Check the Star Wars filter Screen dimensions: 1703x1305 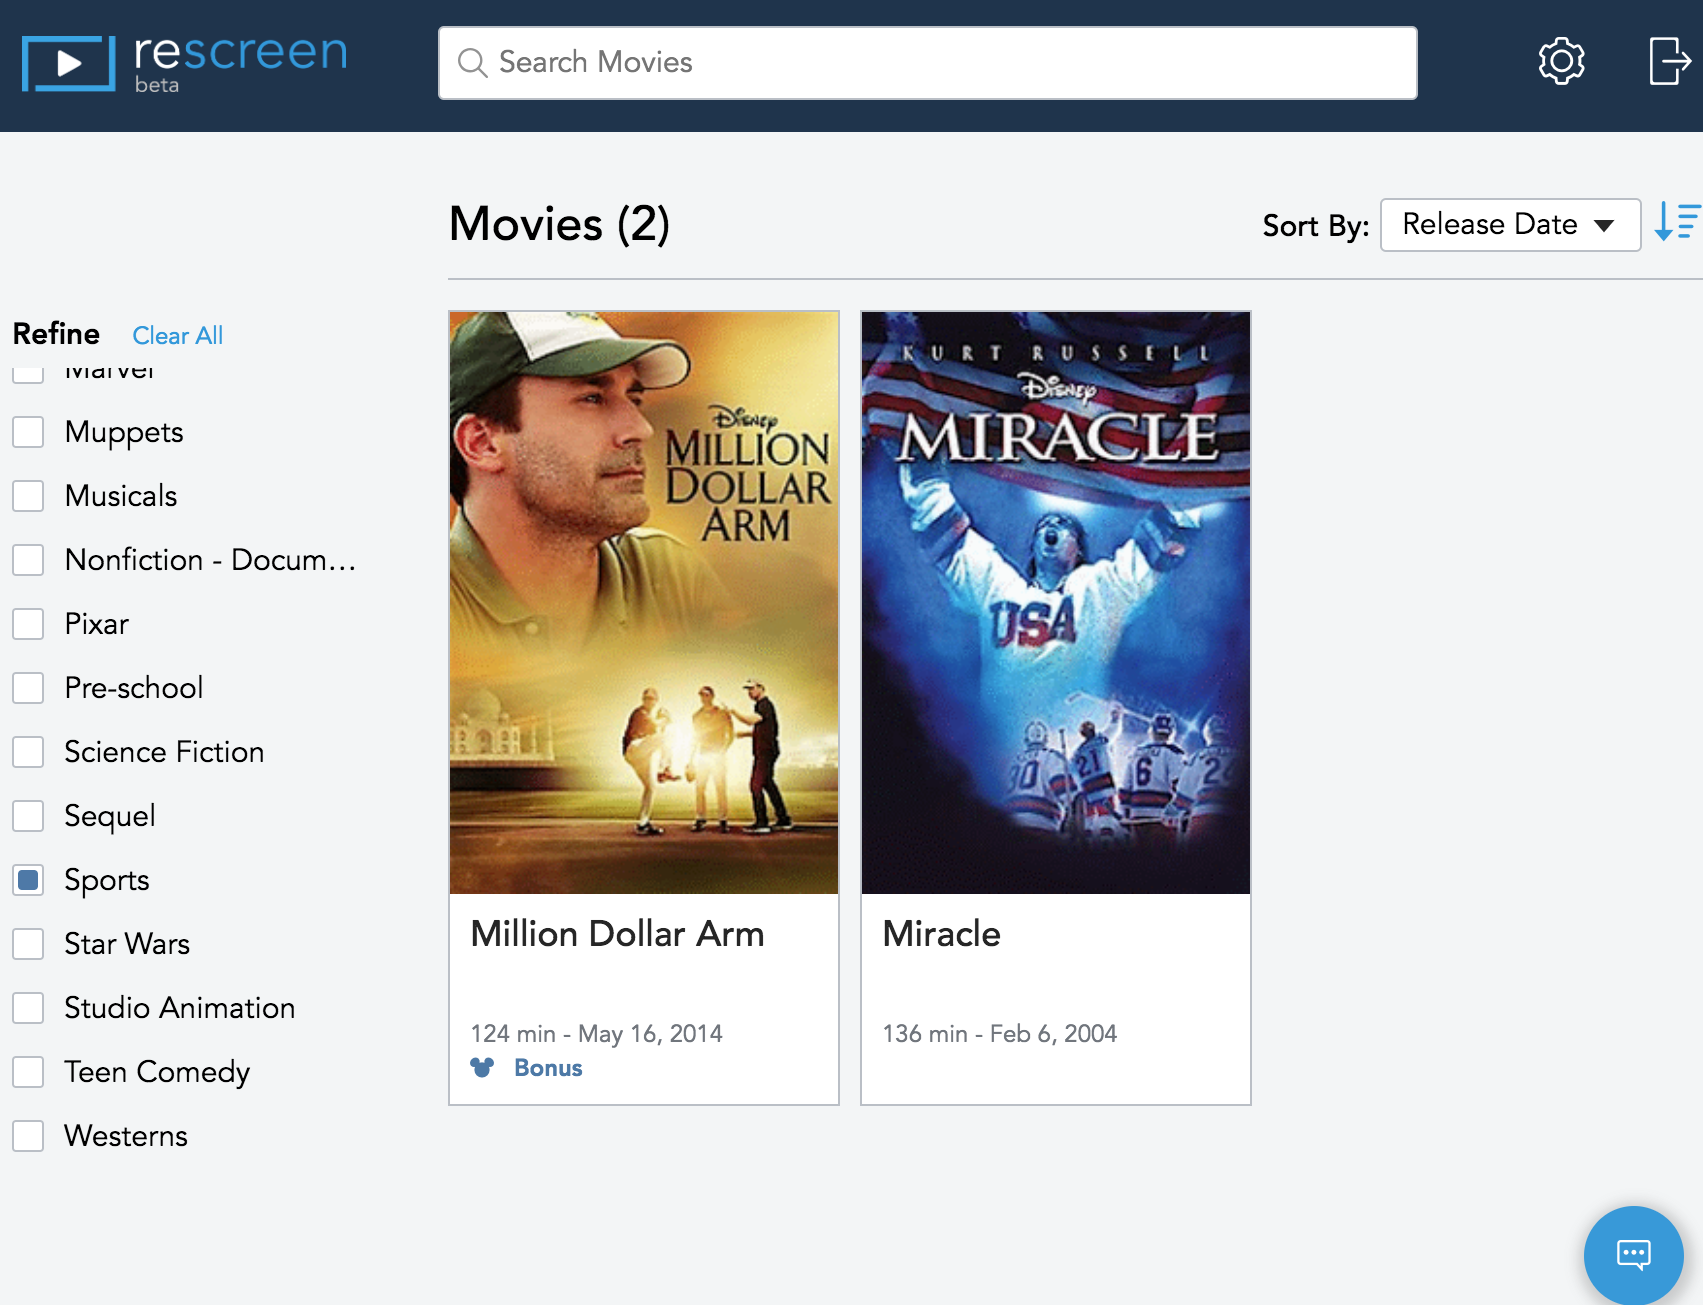pos(28,944)
